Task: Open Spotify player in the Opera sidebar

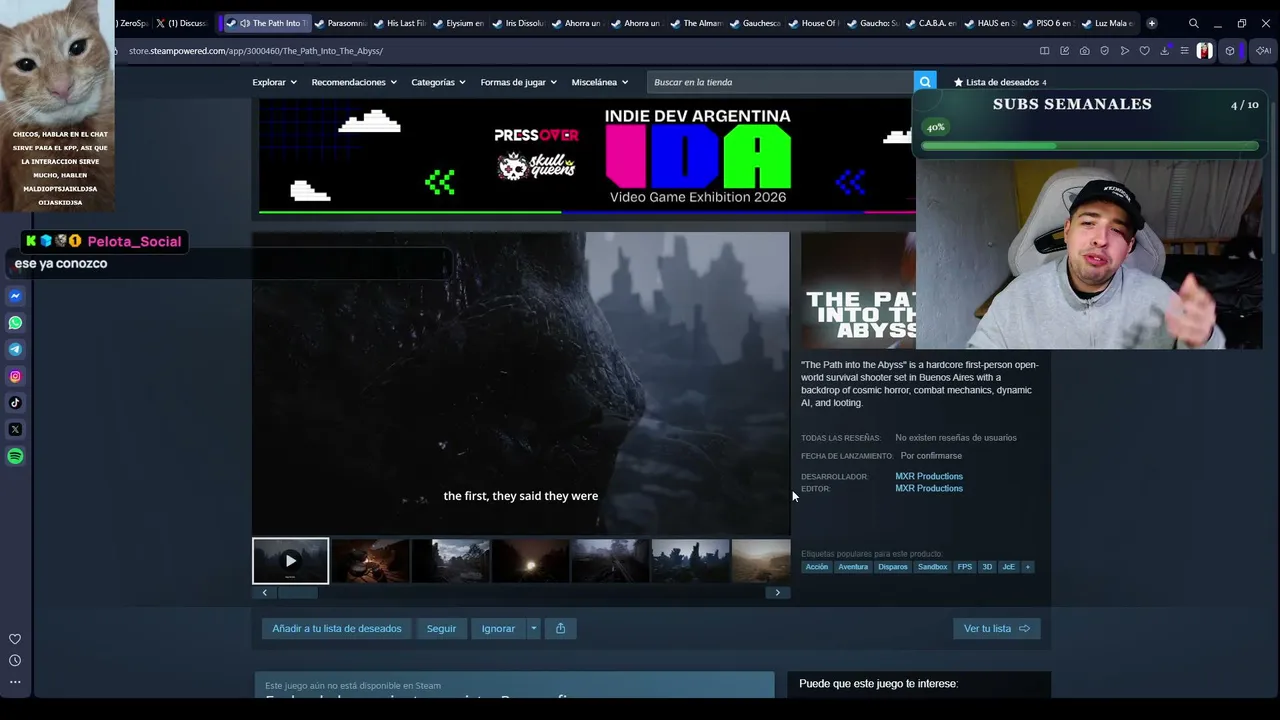Action: pyautogui.click(x=15, y=456)
